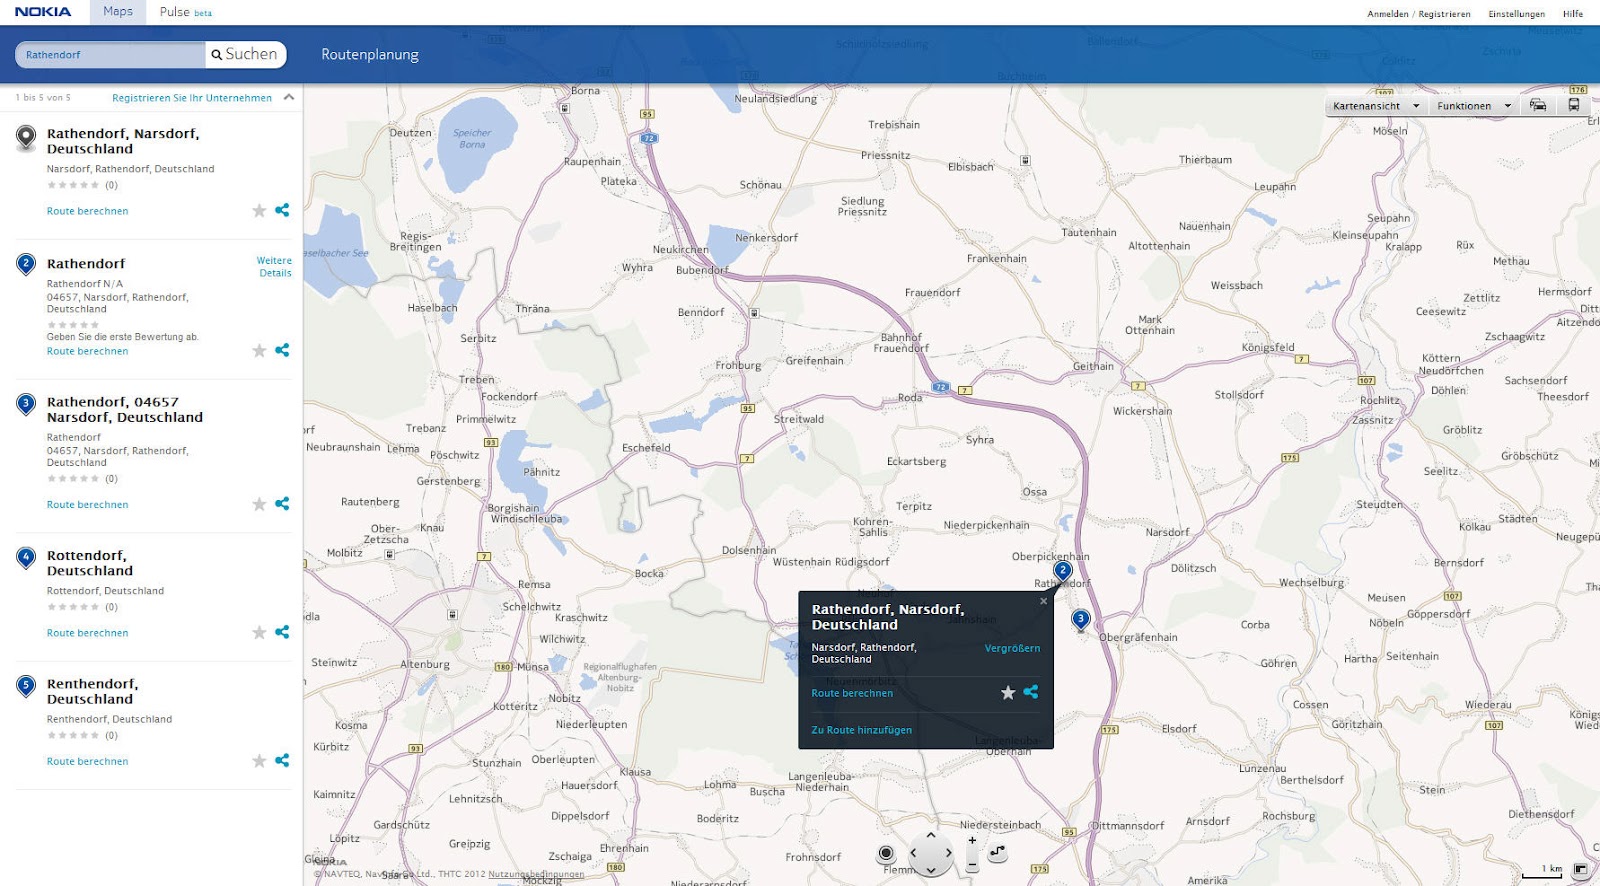Favorite result 2 Rathendorf with star

(259, 350)
